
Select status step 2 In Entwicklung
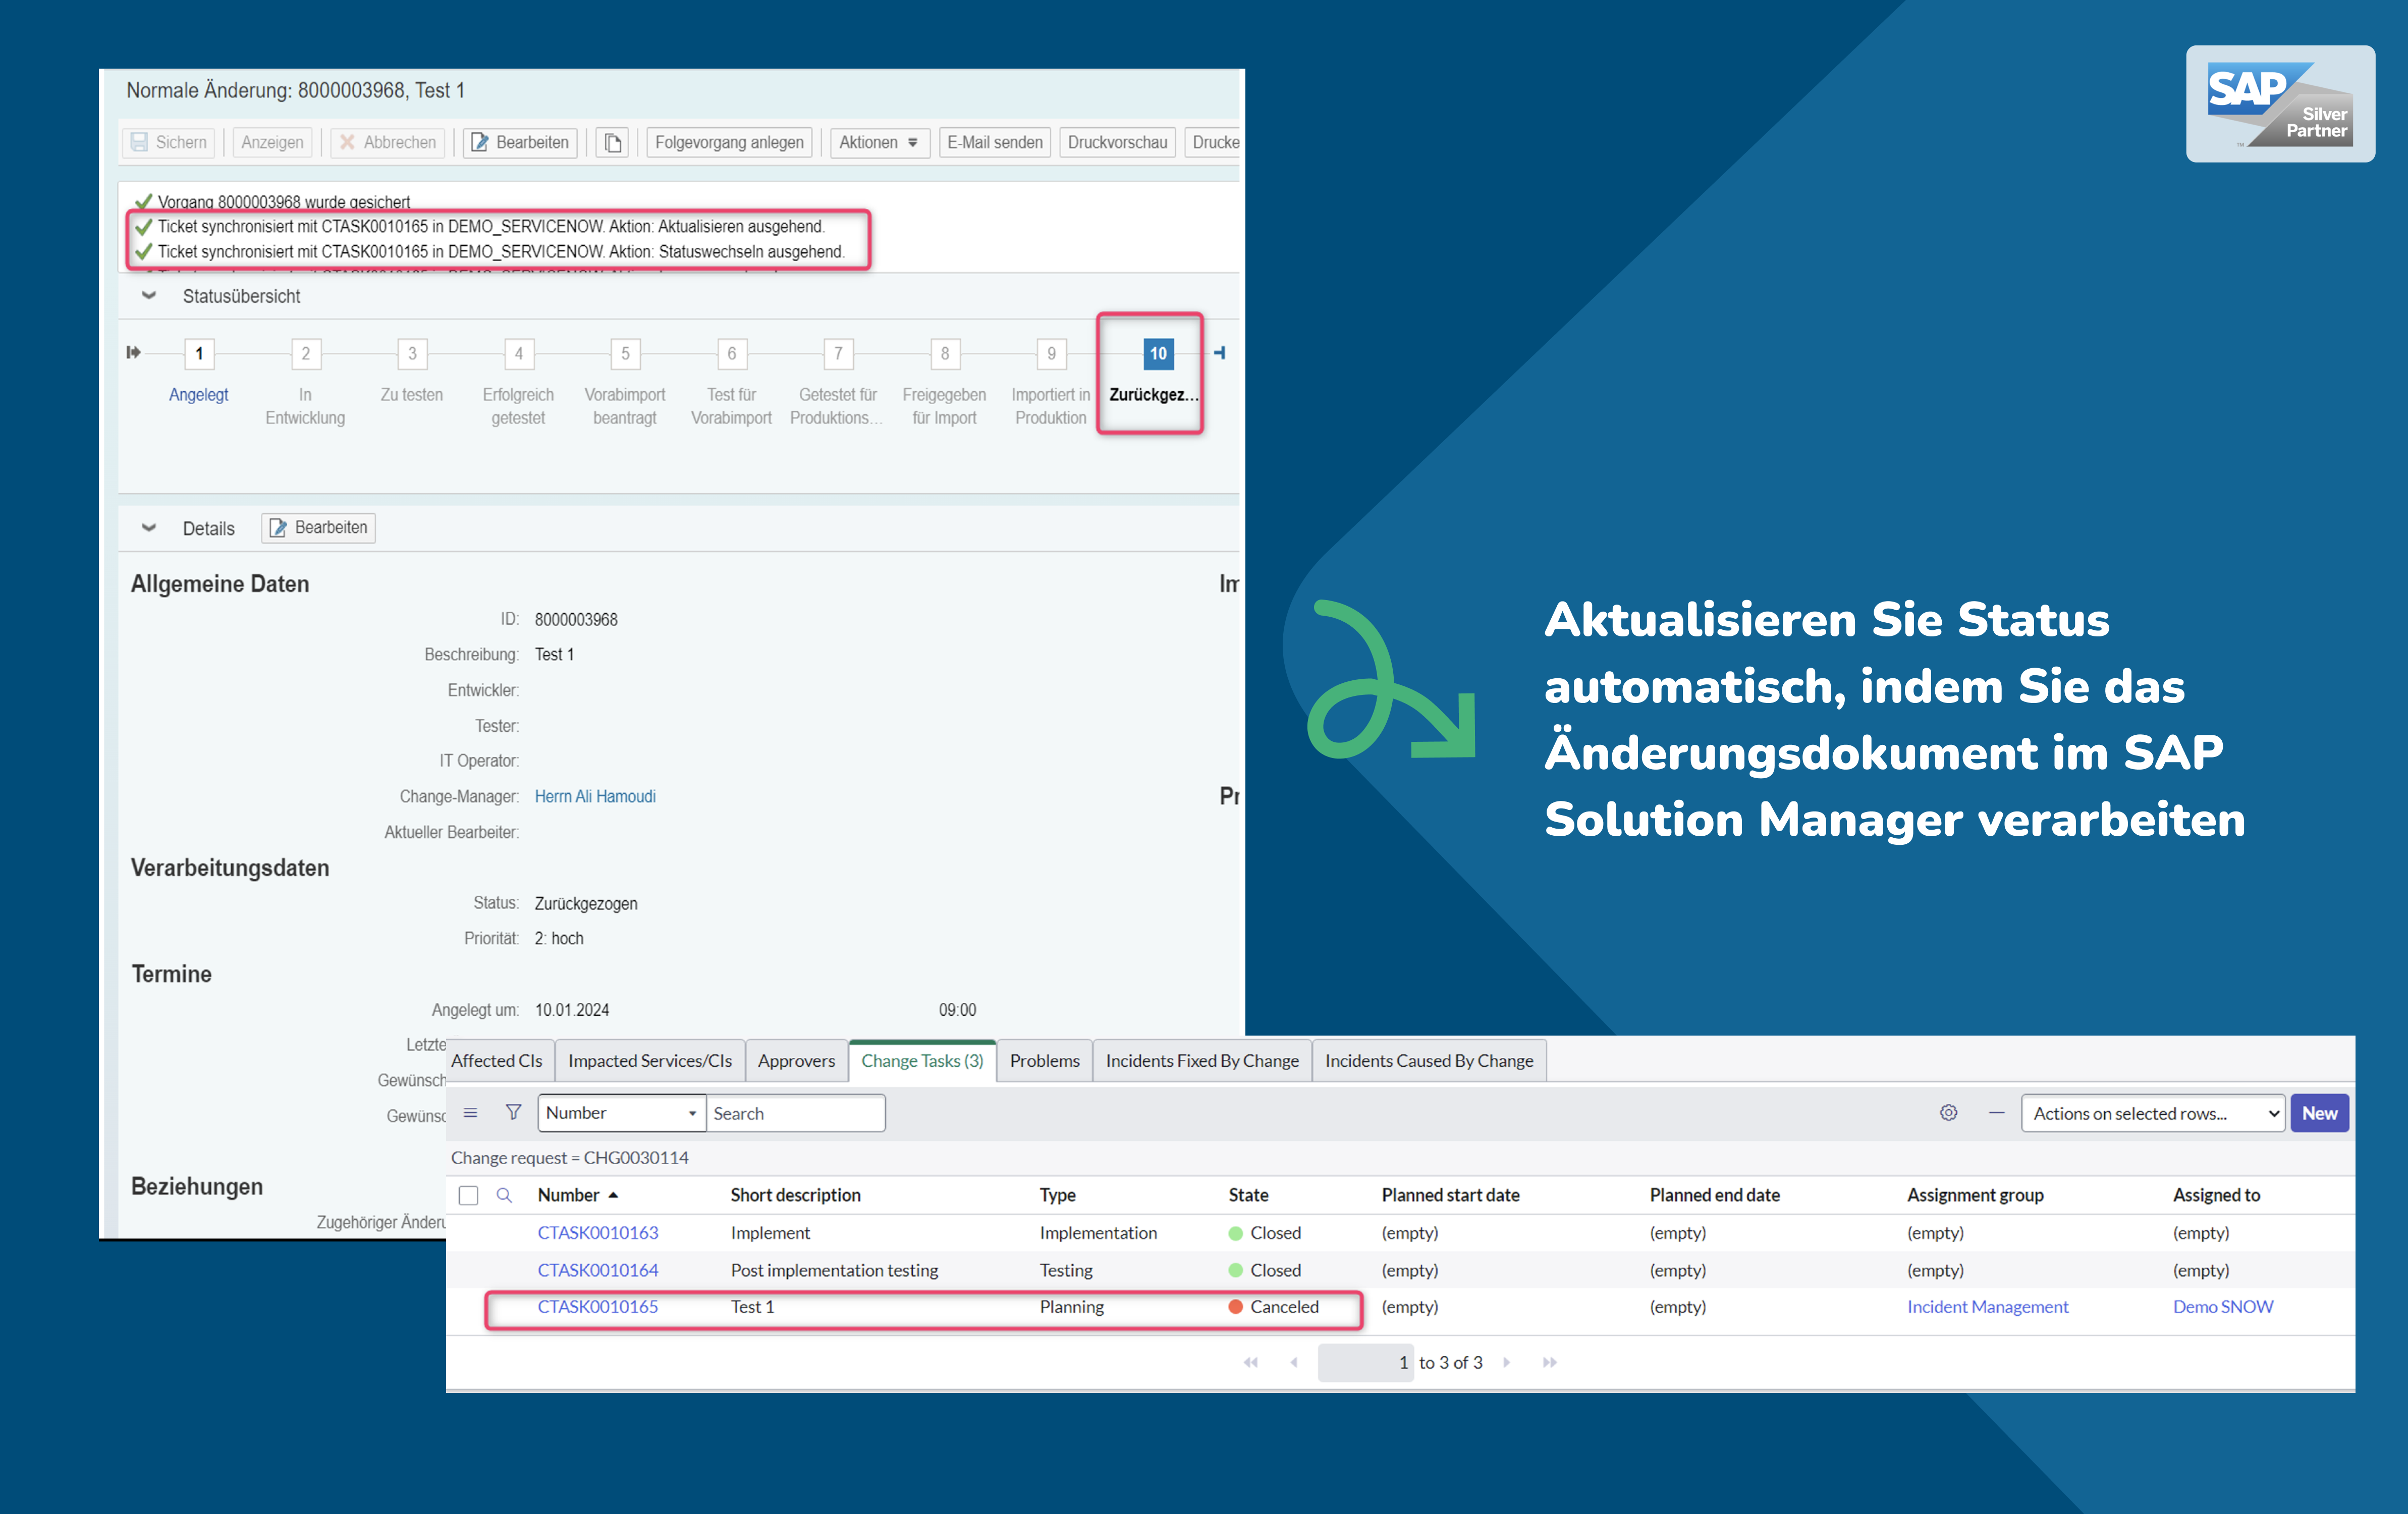click(305, 353)
